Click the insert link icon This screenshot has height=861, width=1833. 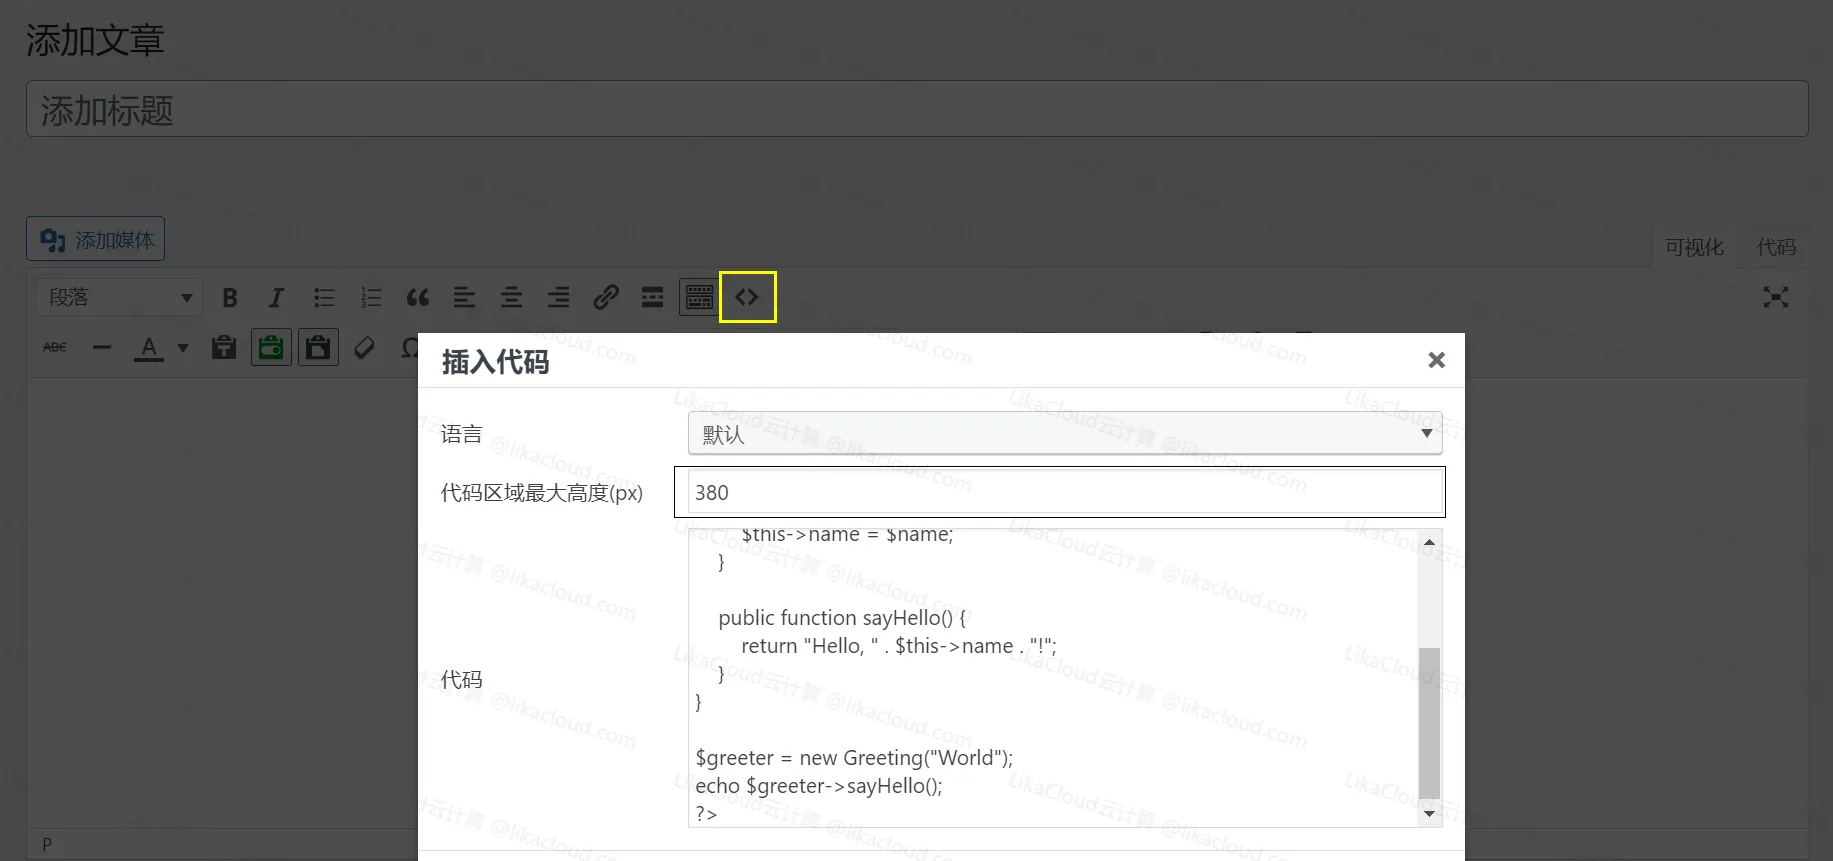point(605,297)
